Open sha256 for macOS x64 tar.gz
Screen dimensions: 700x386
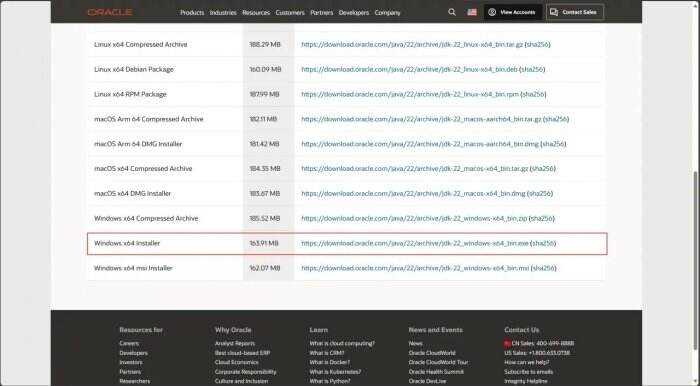(542, 169)
